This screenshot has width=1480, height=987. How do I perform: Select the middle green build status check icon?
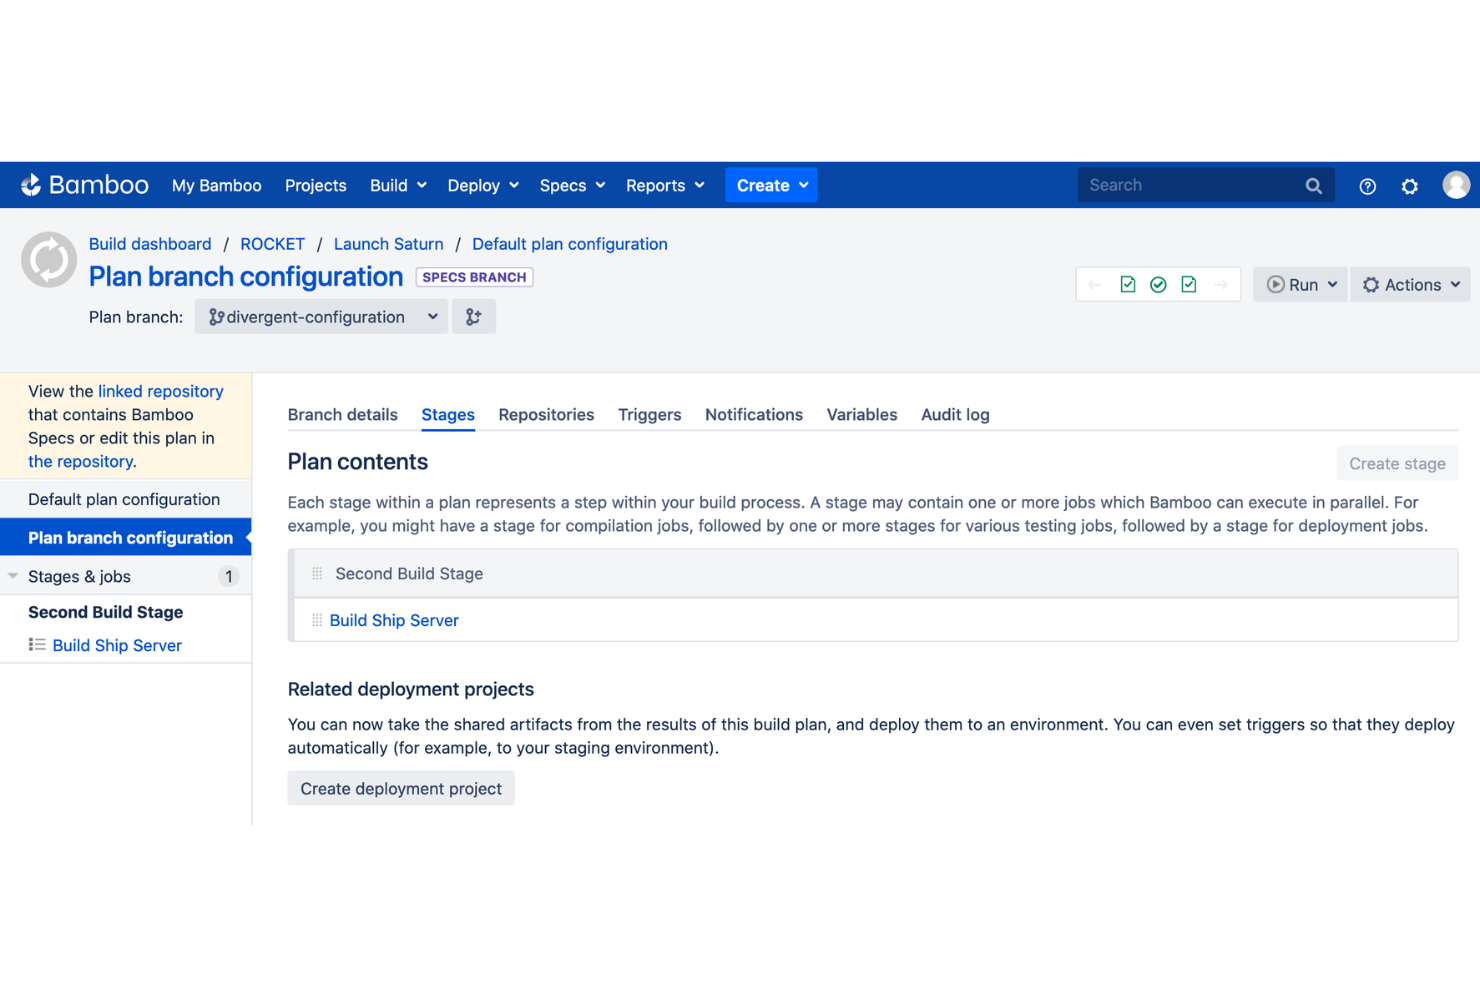(1158, 284)
